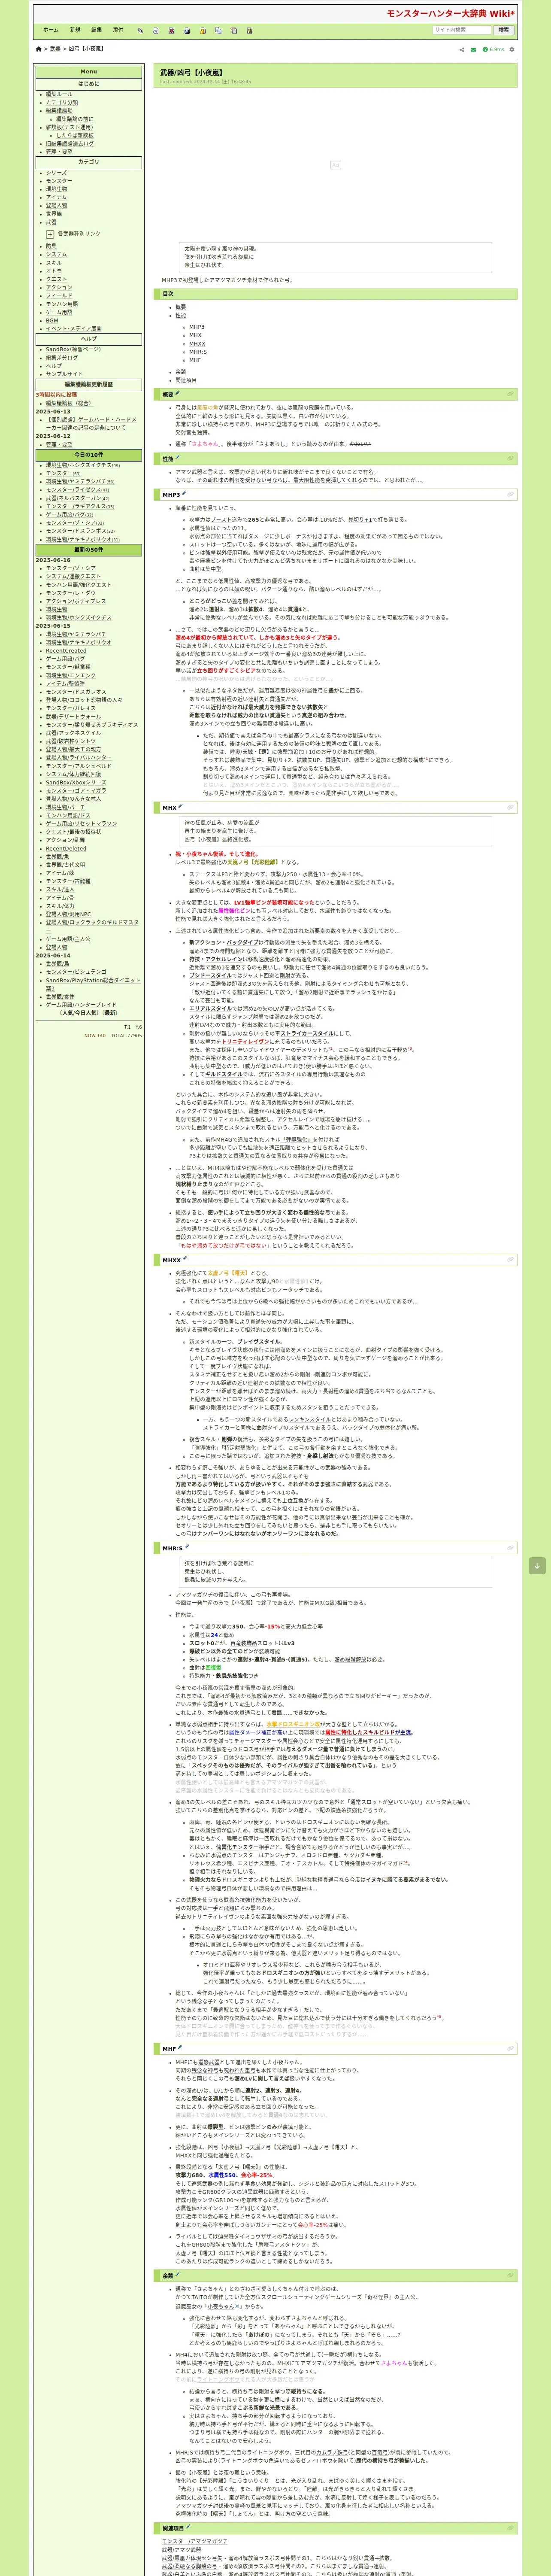Open the 武器 breadcrumb link
The height and width of the screenshot is (2576, 551).
pos(55,49)
